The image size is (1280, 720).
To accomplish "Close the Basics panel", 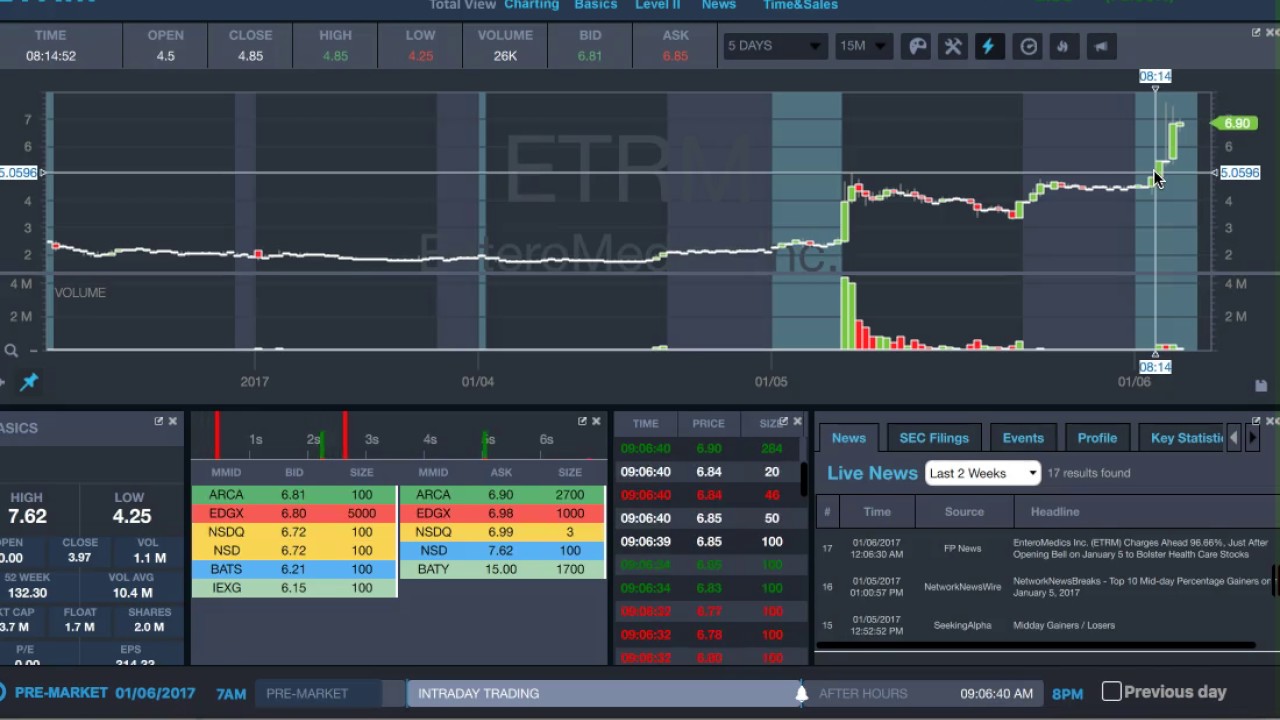I will tap(172, 421).
